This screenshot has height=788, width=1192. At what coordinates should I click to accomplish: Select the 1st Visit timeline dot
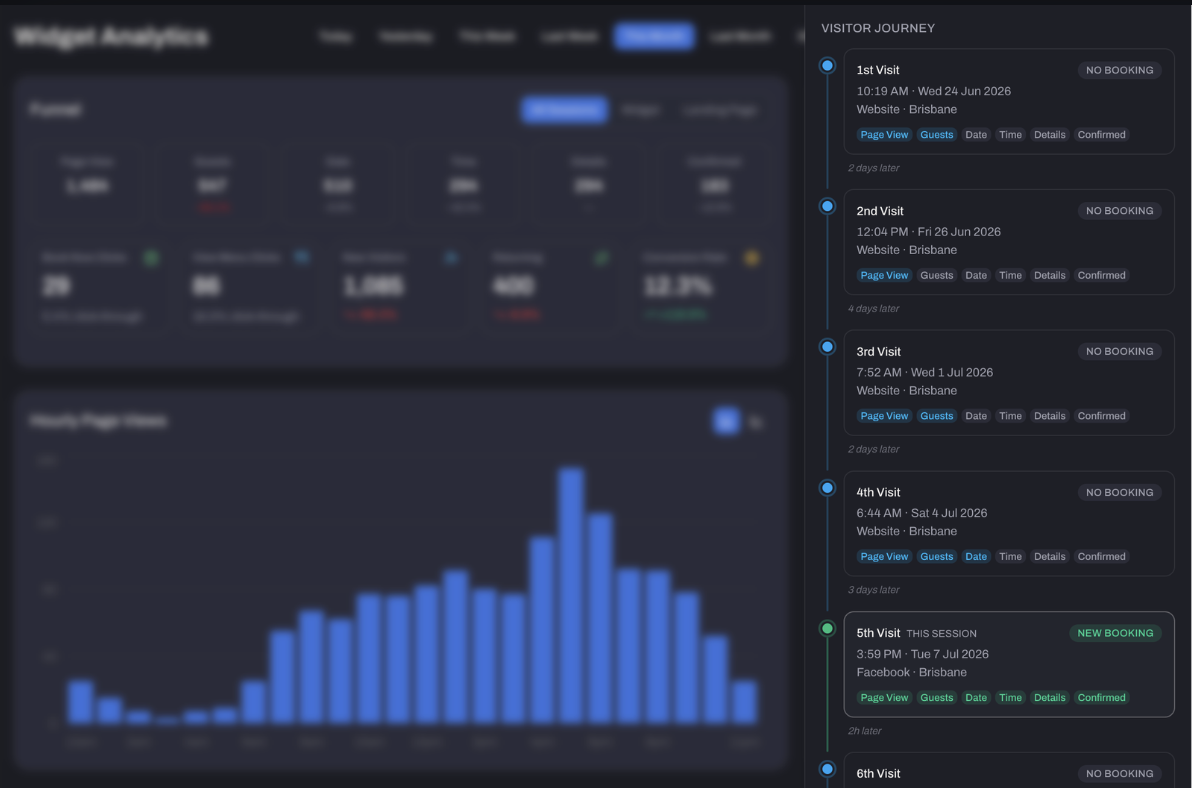point(827,65)
